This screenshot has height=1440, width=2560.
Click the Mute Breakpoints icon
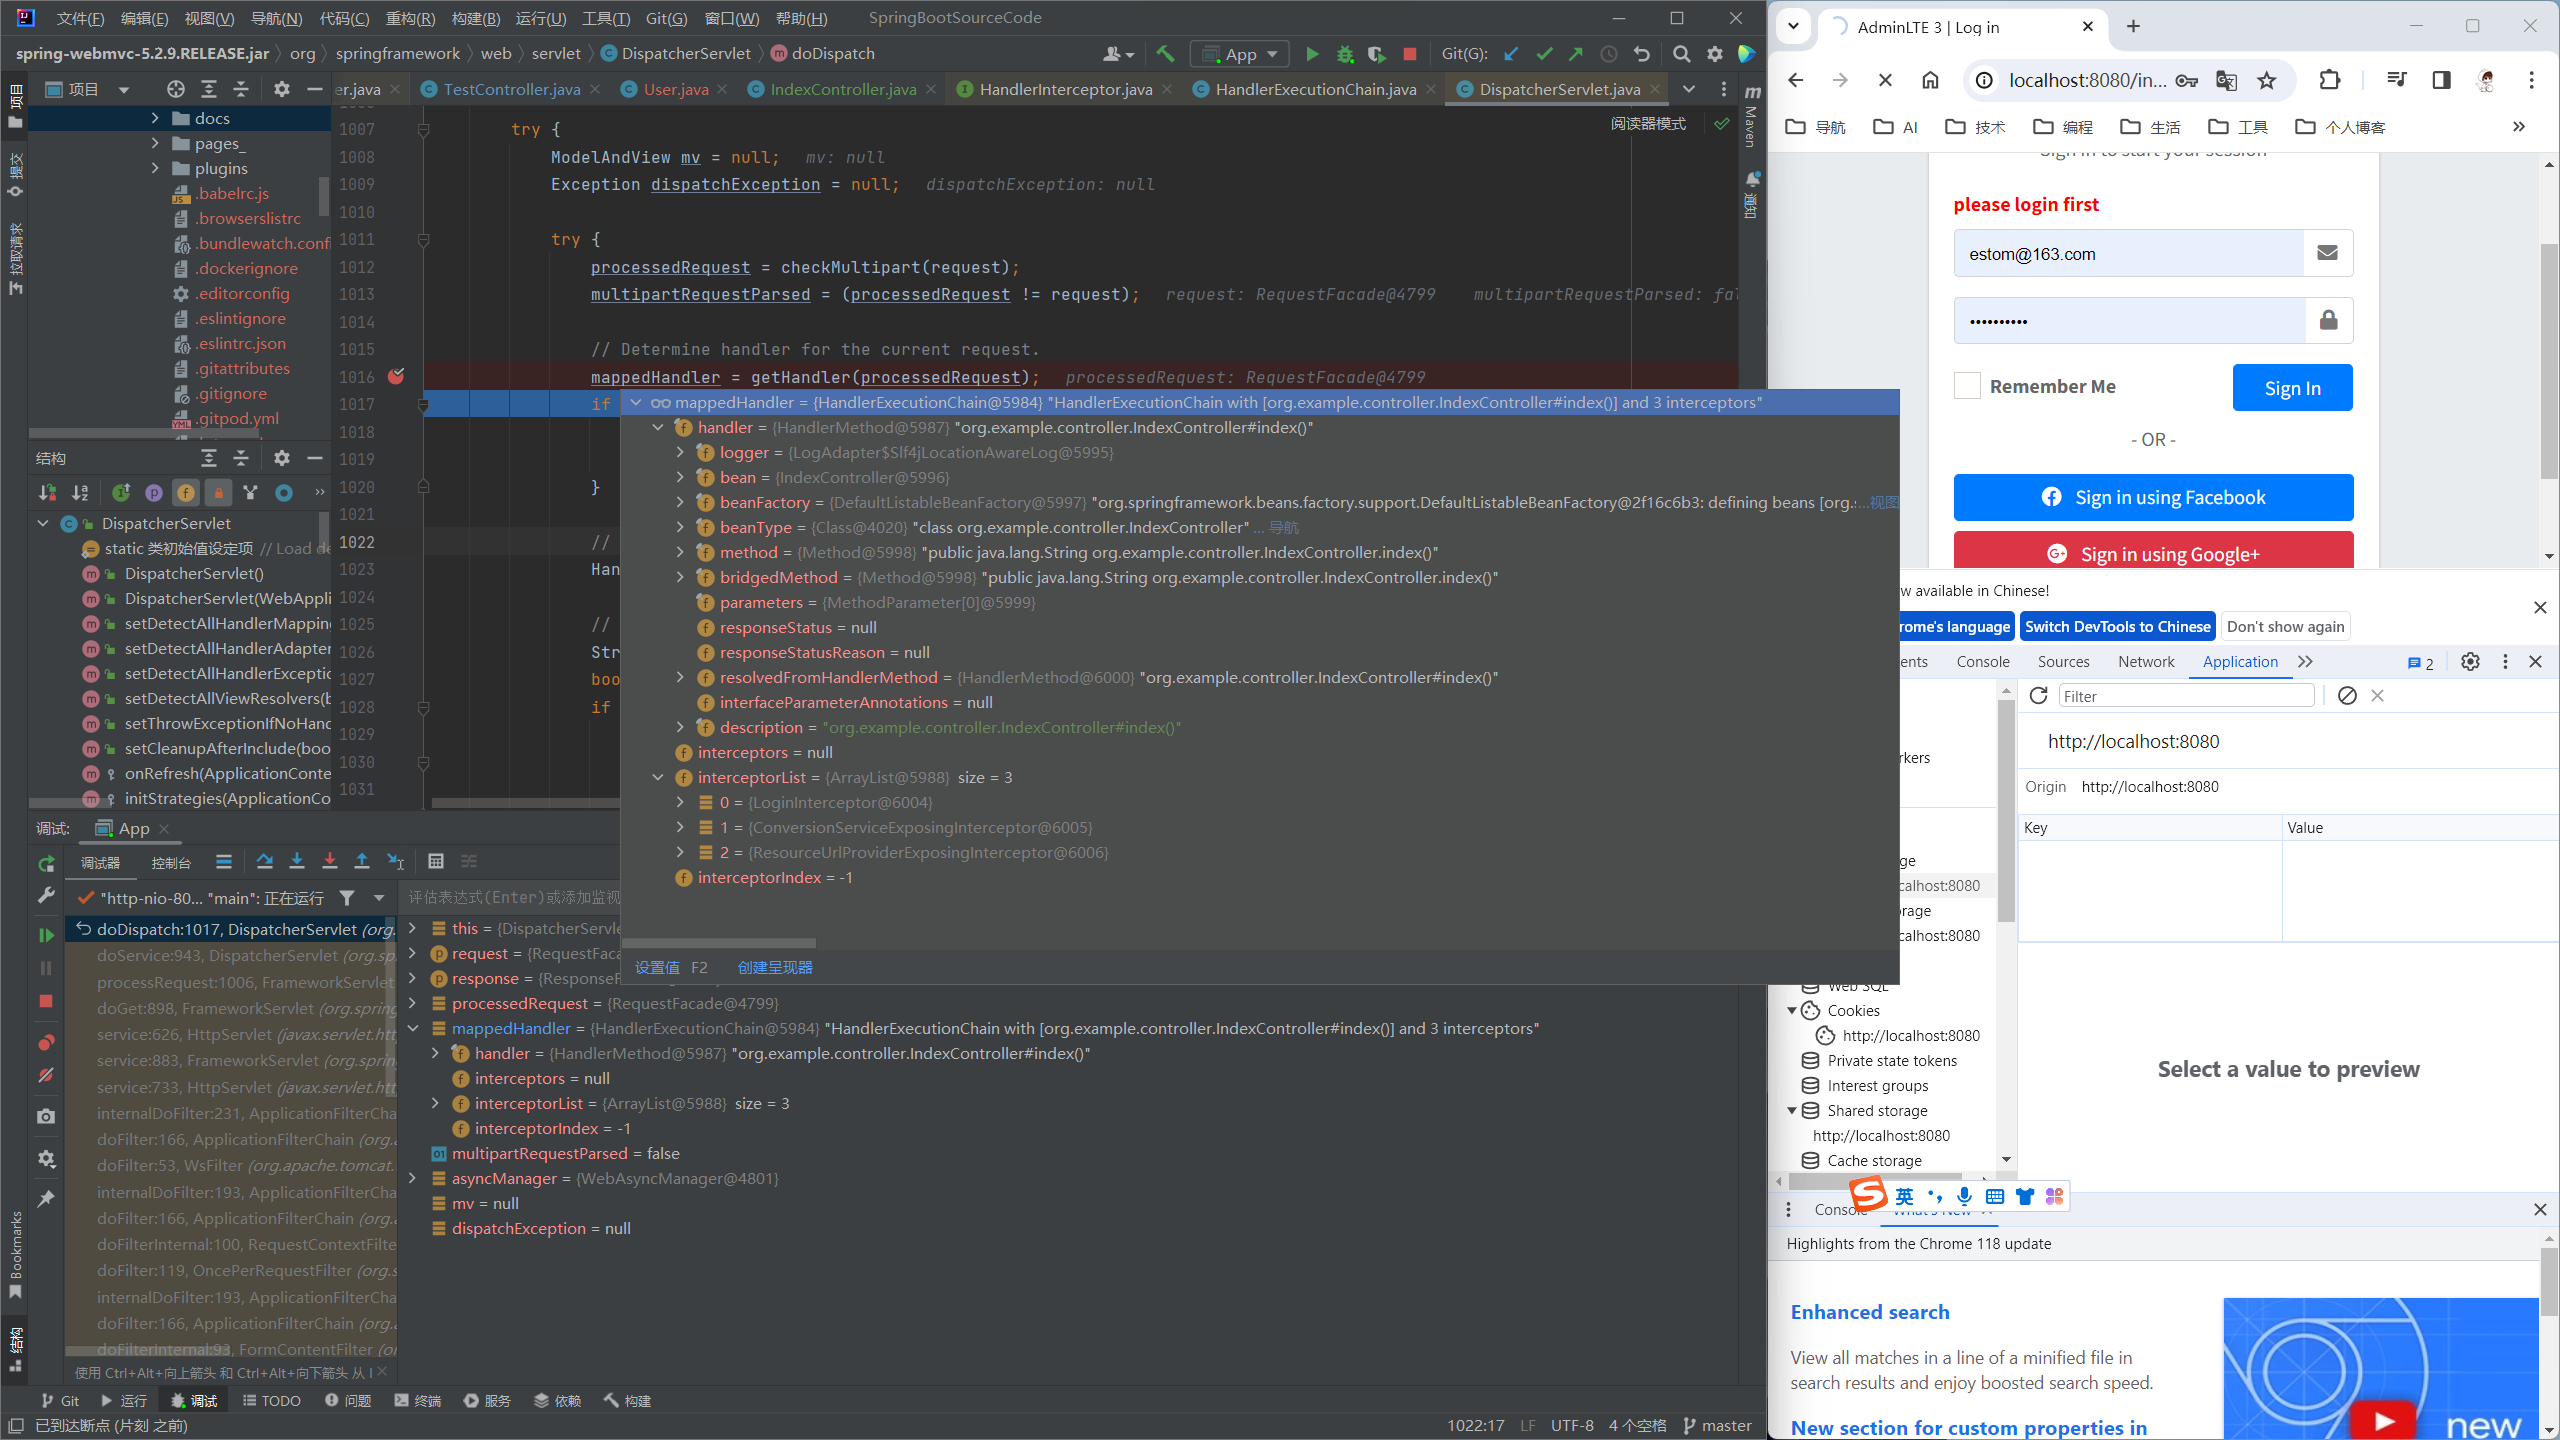point(46,1075)
